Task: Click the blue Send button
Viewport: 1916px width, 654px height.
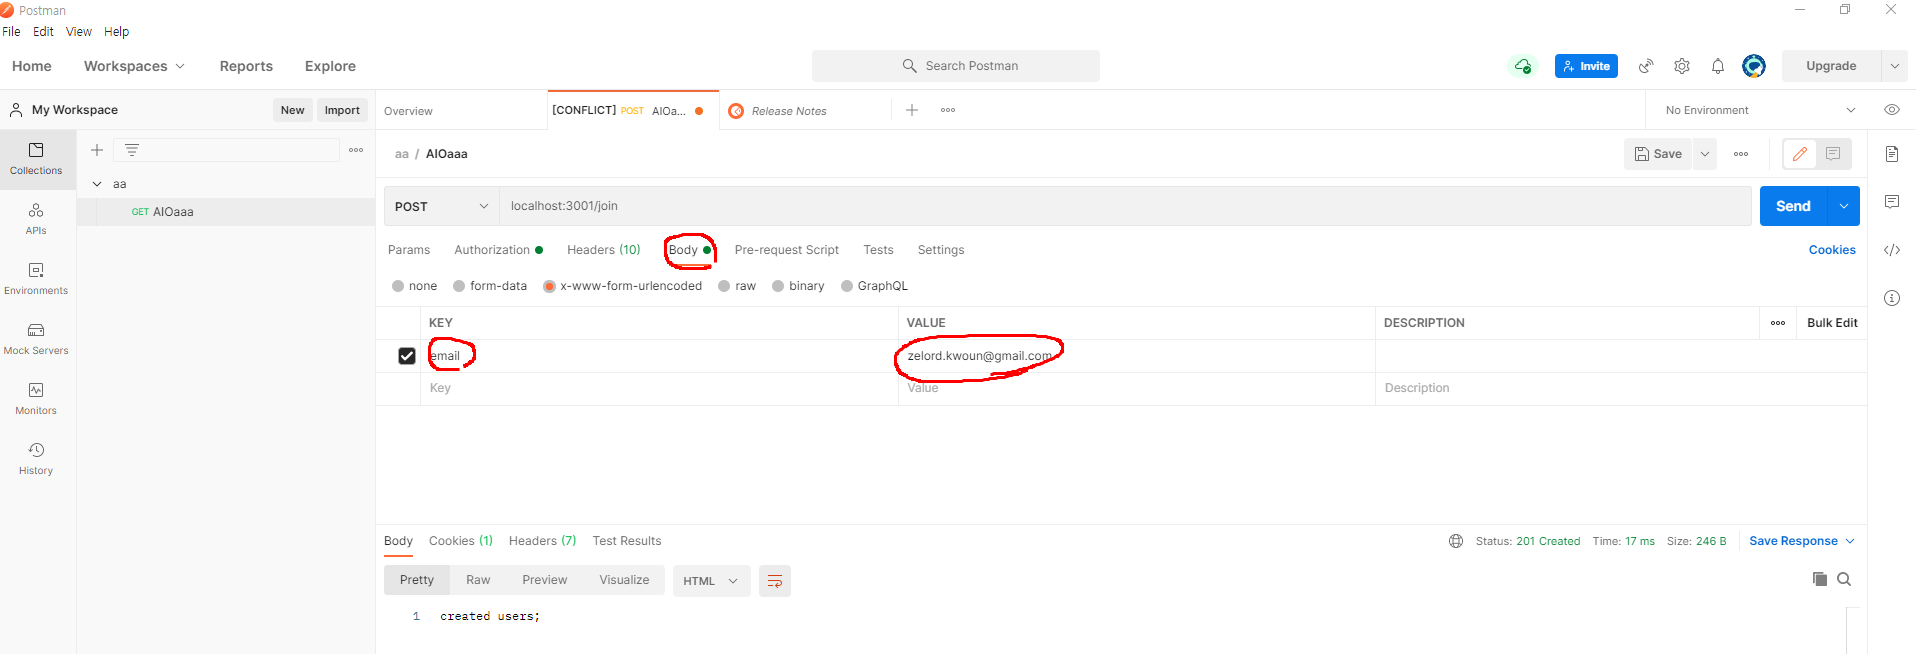Action: [x=1793, y=206]
